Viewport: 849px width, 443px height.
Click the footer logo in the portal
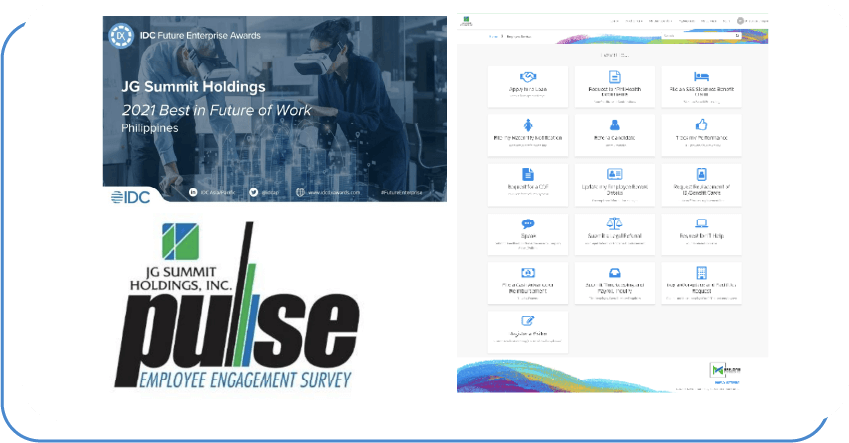[726, 370]
